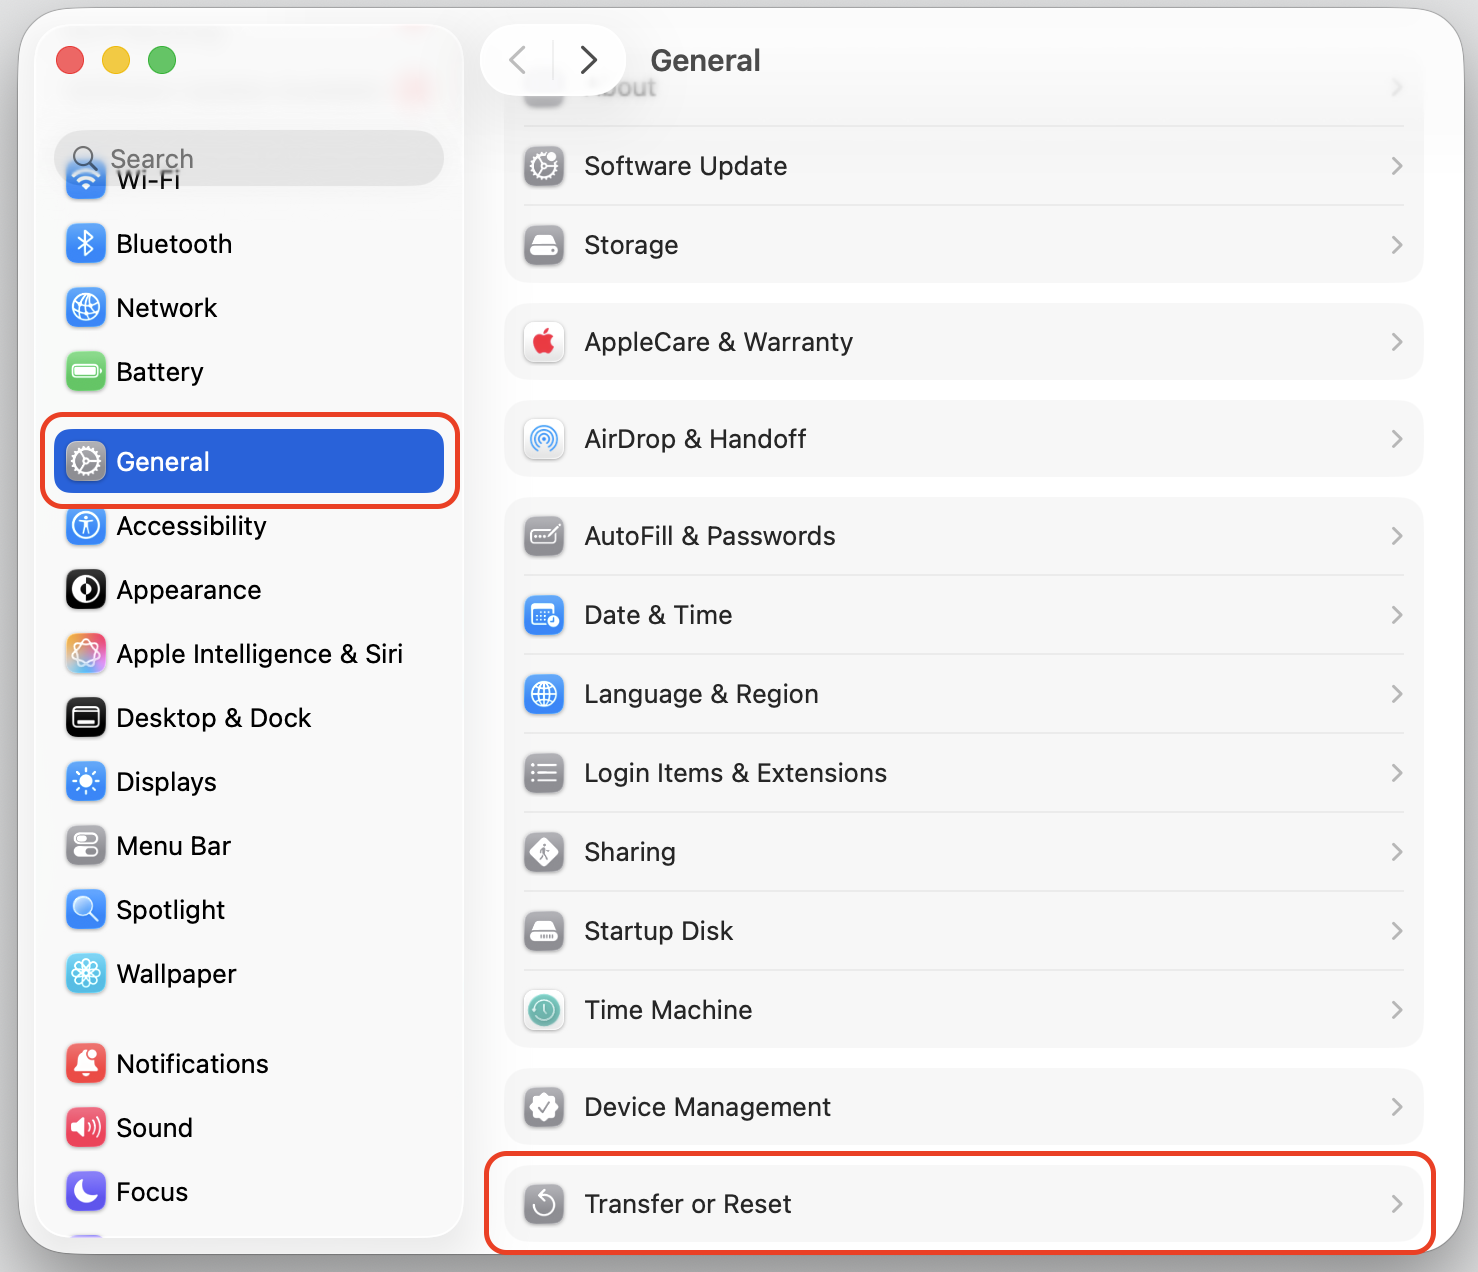Screen dimensions: 1478x1272
Task: Click the Language & Region chevron
Action: pos(1397,694)
